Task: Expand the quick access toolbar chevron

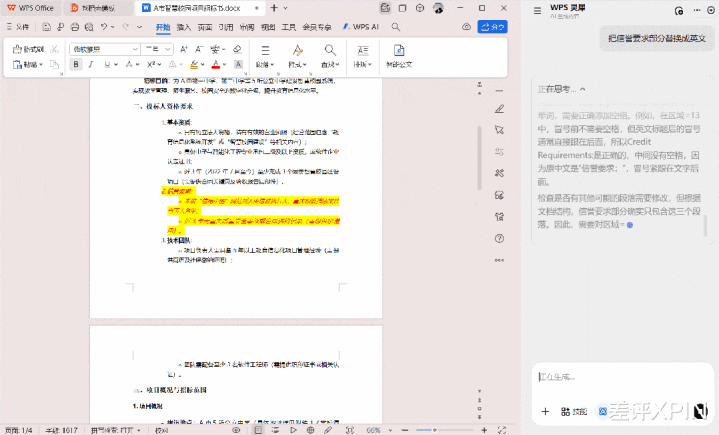Action: [140, 27]
